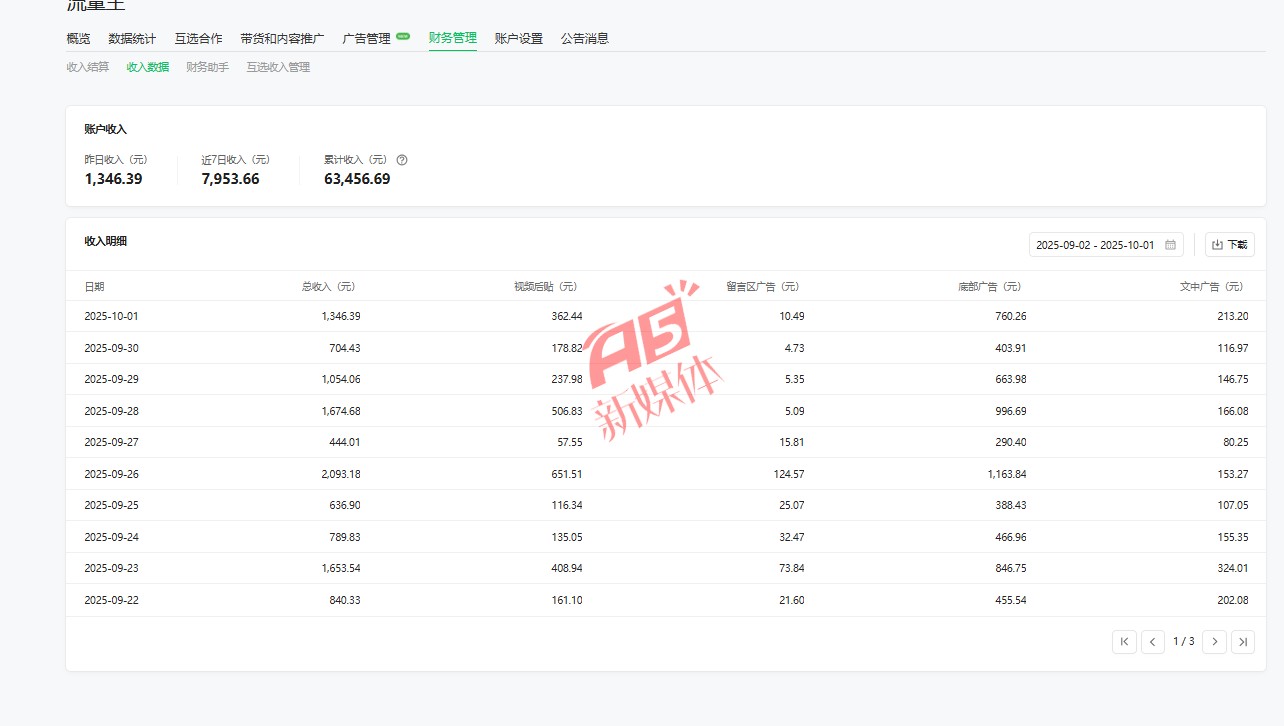Click the calendar icon in date range field
Screen dimensions: 1284x726
(x=1170, y=245)
